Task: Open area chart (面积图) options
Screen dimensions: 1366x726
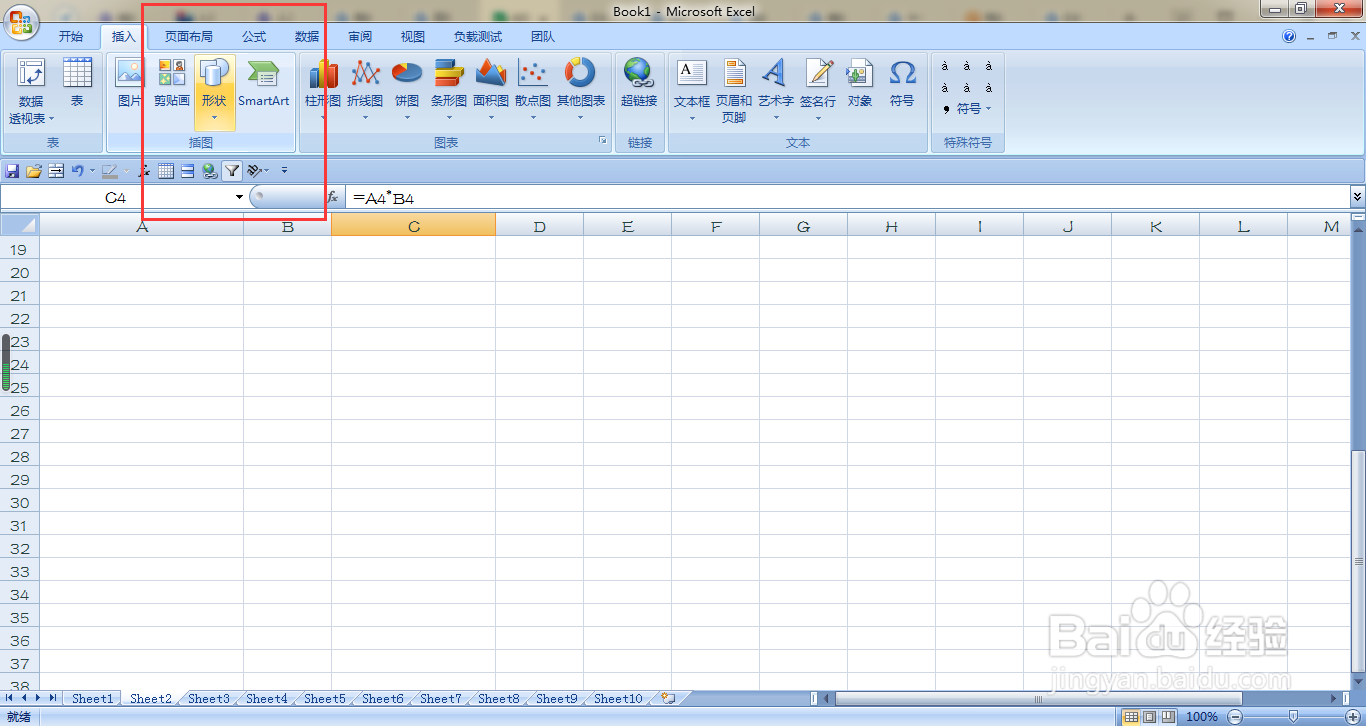Action: 491,90
